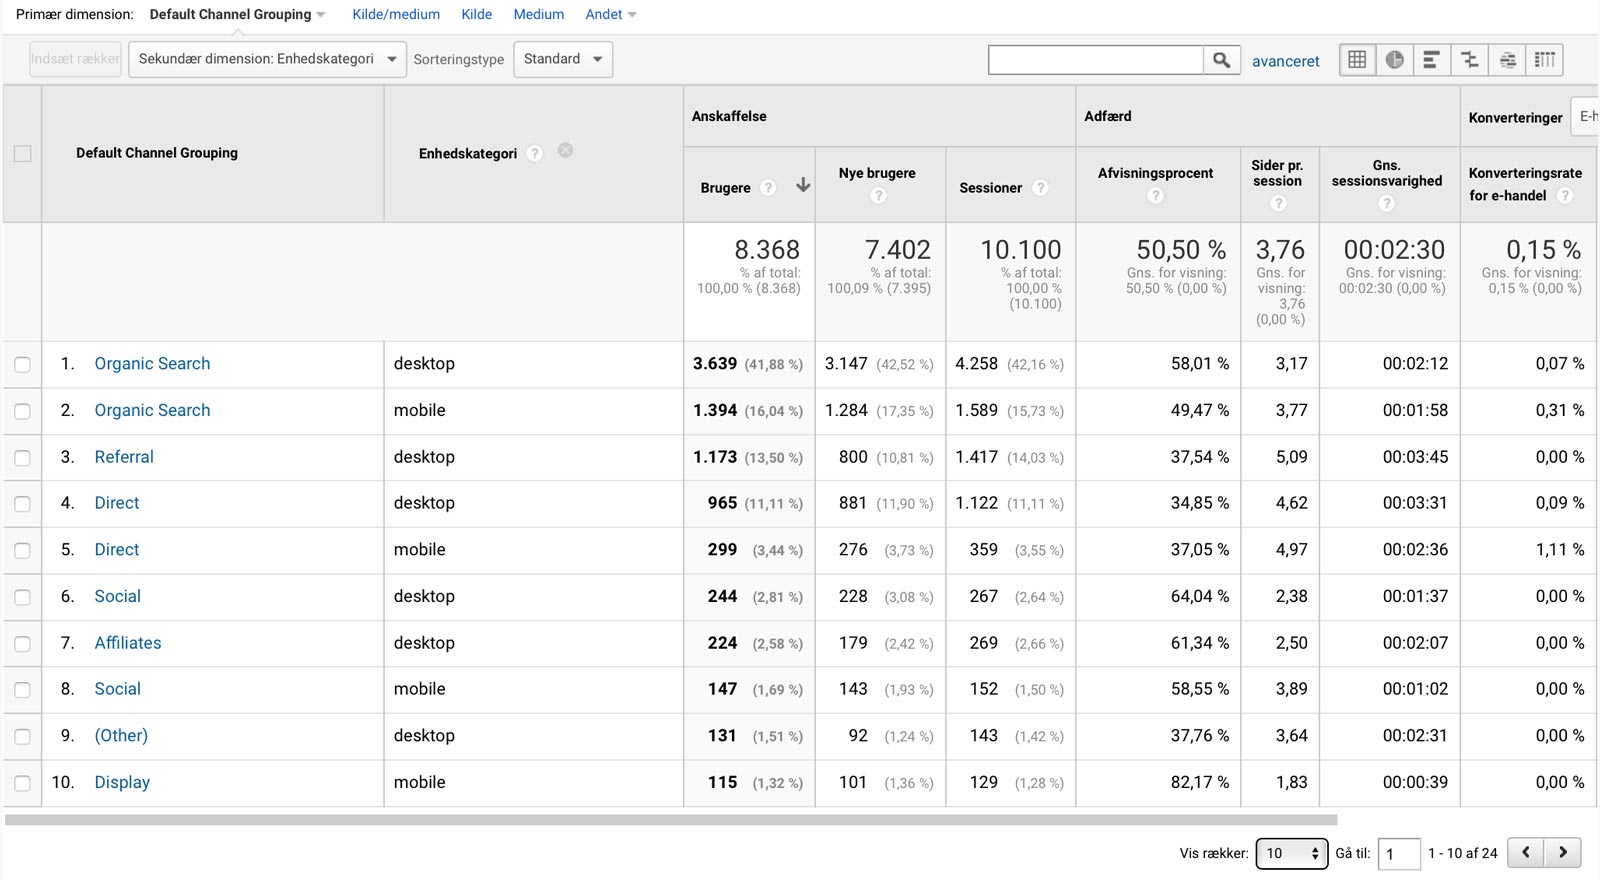The width and height of the screenshot is (1600, 881).
Task: Switch to comparison view icon
Action: [1470, 60]
